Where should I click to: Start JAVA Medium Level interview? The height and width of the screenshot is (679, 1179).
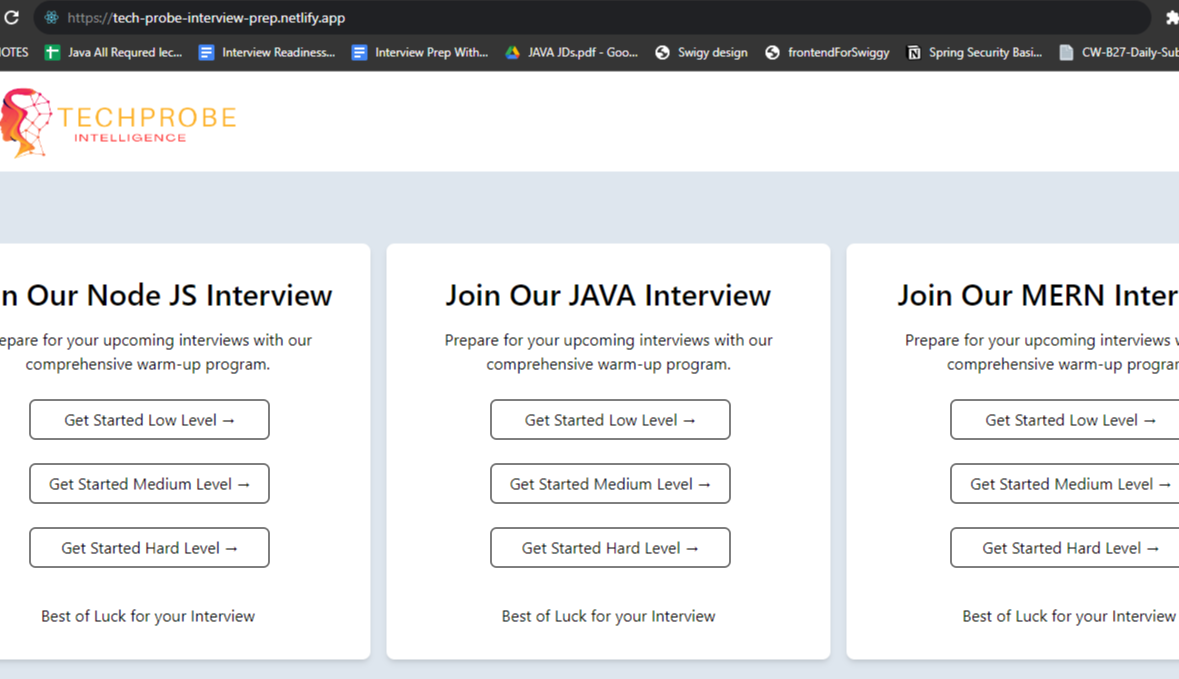click(610, 483)
